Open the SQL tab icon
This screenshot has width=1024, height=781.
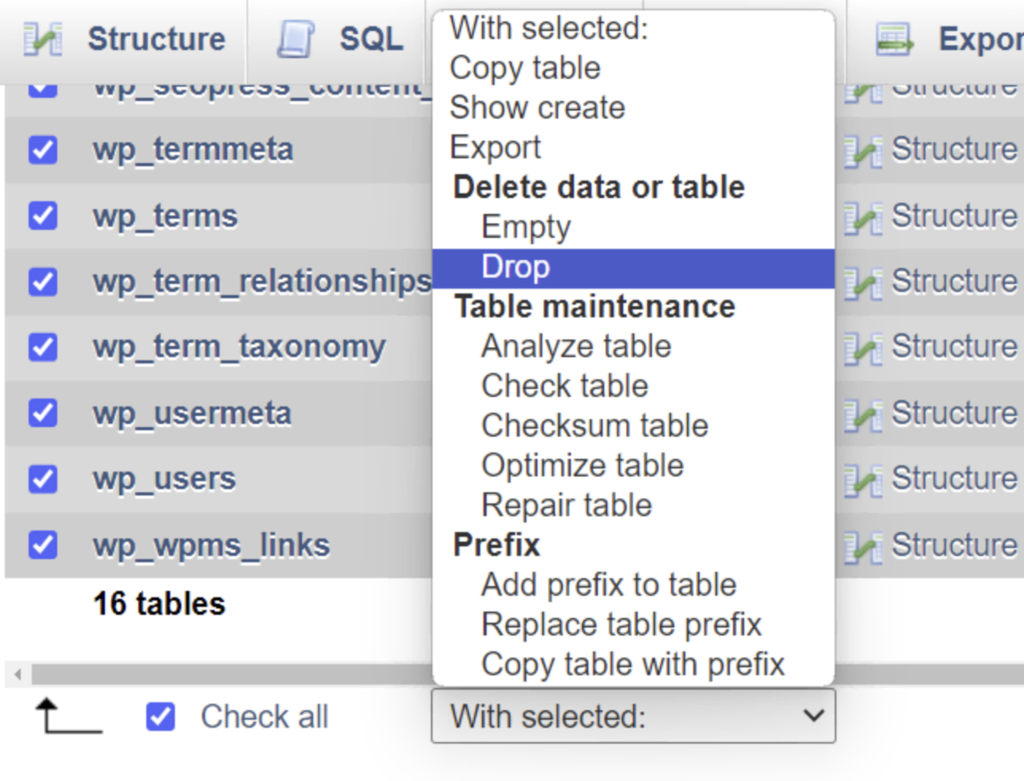click(296, 39)
